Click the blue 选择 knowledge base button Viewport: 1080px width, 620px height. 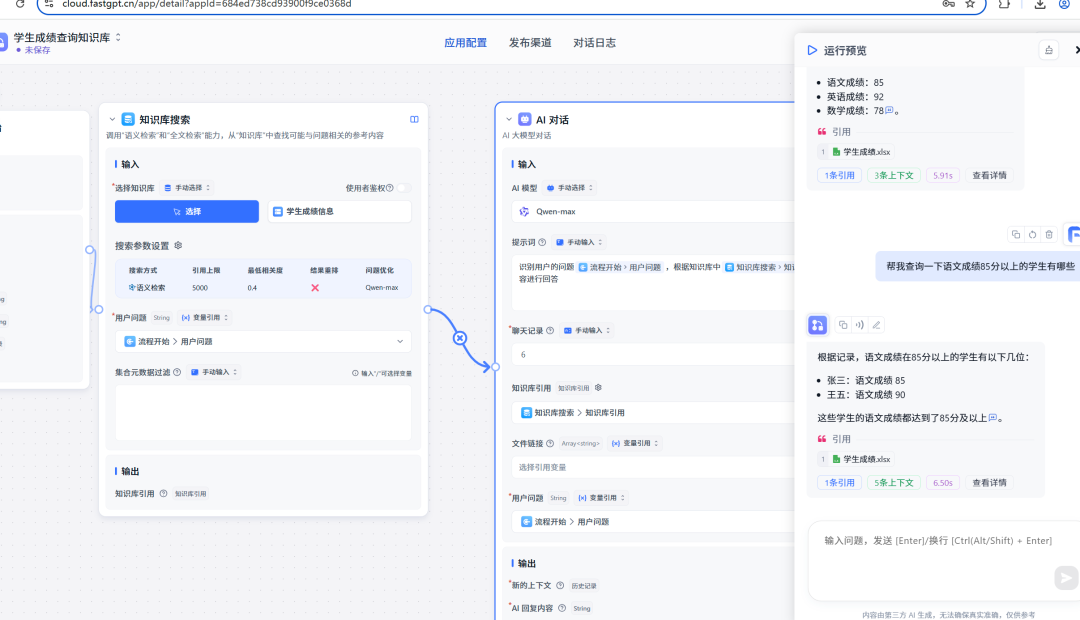click(x=187, y=211)
